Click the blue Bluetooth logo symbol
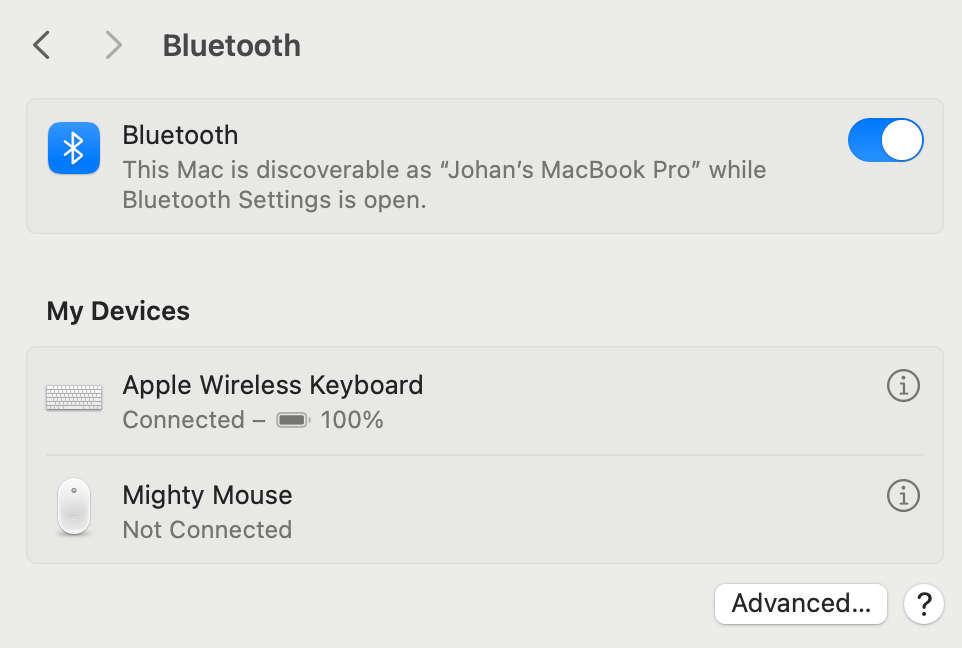 (73, 146)
